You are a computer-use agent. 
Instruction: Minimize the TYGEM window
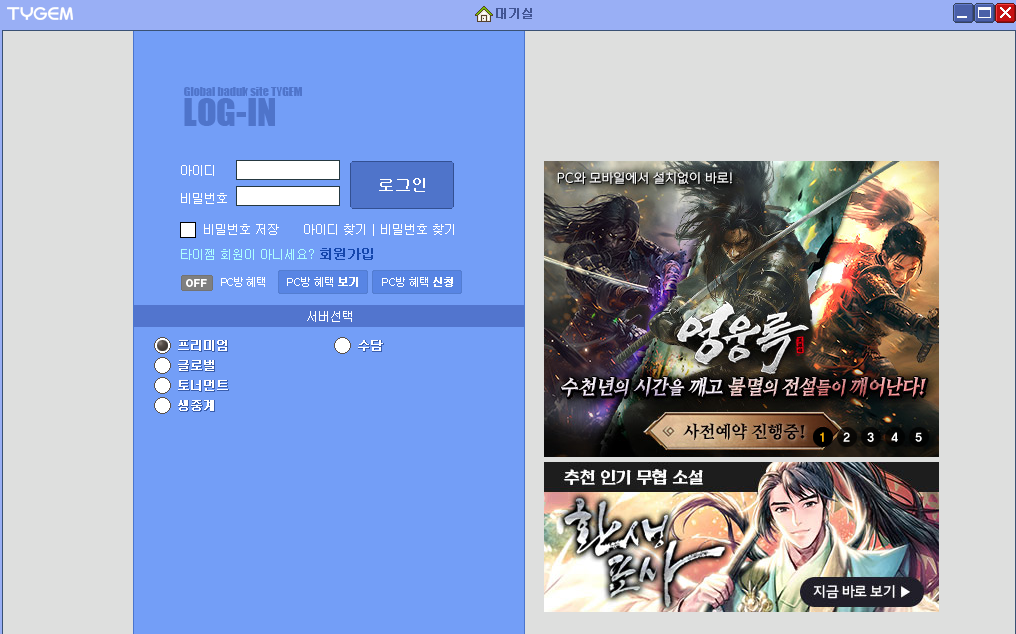click(963, 13)
